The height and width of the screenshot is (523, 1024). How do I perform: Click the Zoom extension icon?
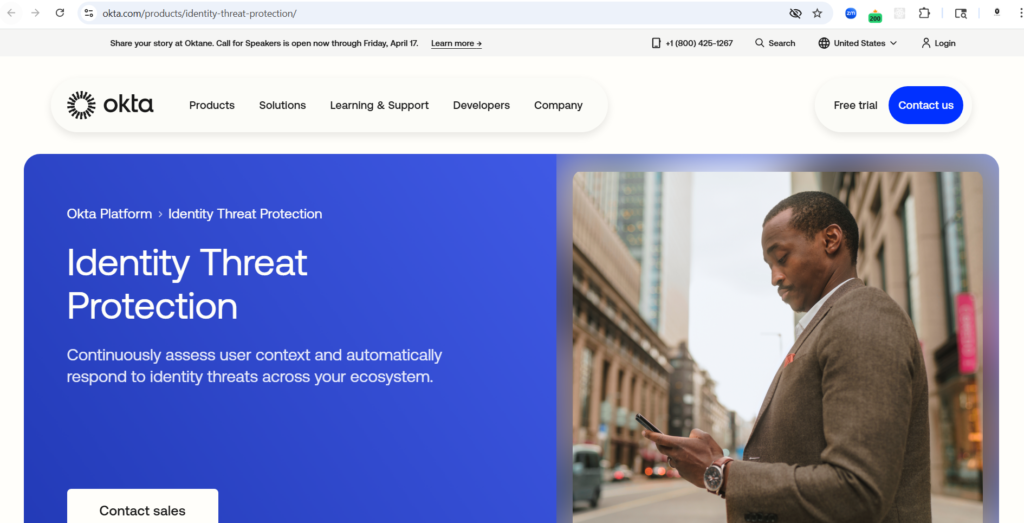point(851,13)
